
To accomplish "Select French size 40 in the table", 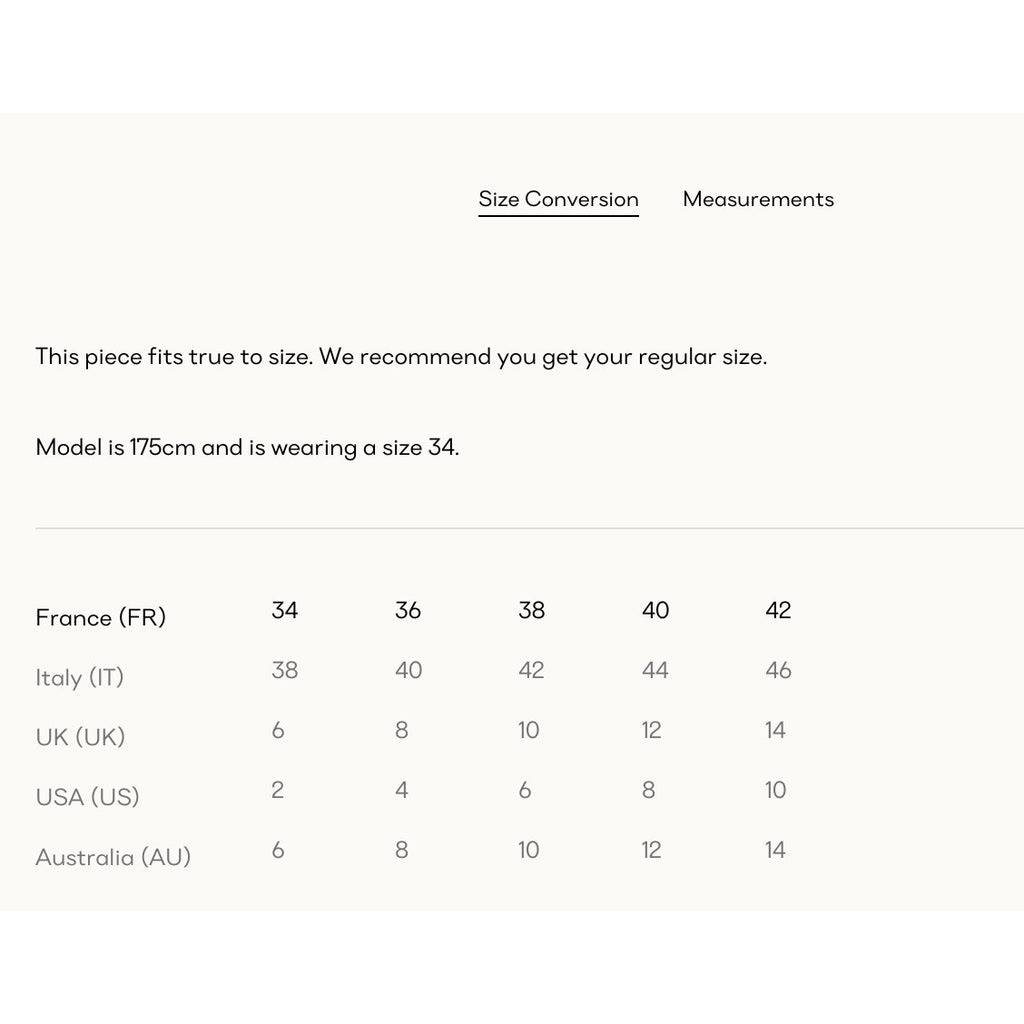I will coord(655,610).
